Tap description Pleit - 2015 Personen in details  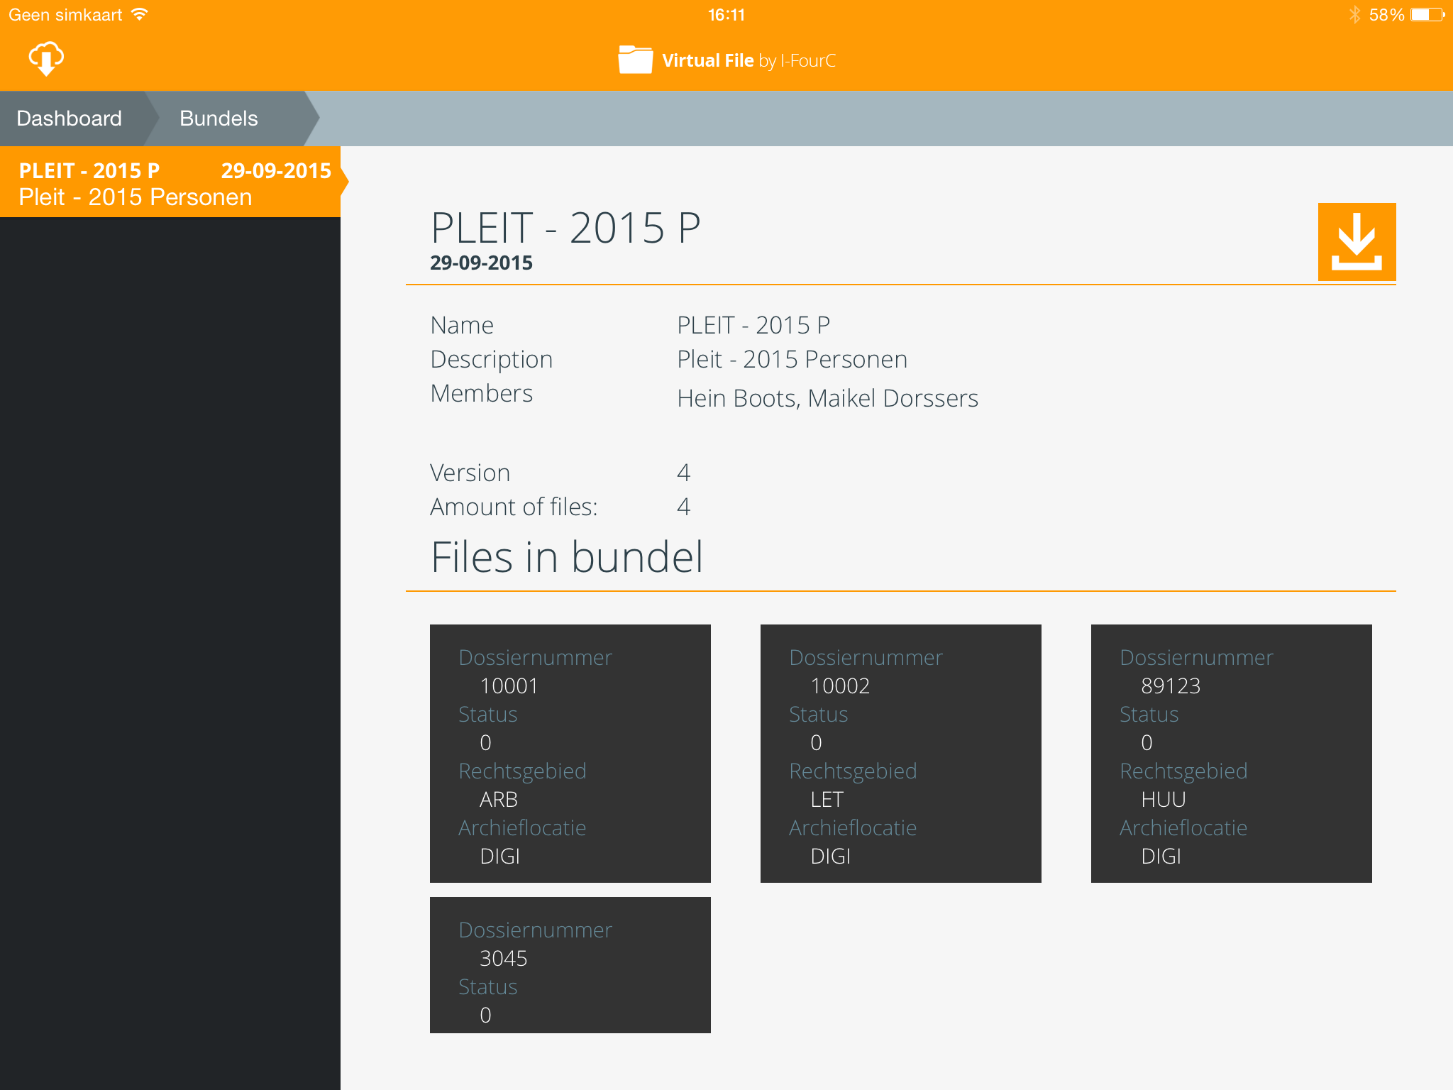coord(792,359)
